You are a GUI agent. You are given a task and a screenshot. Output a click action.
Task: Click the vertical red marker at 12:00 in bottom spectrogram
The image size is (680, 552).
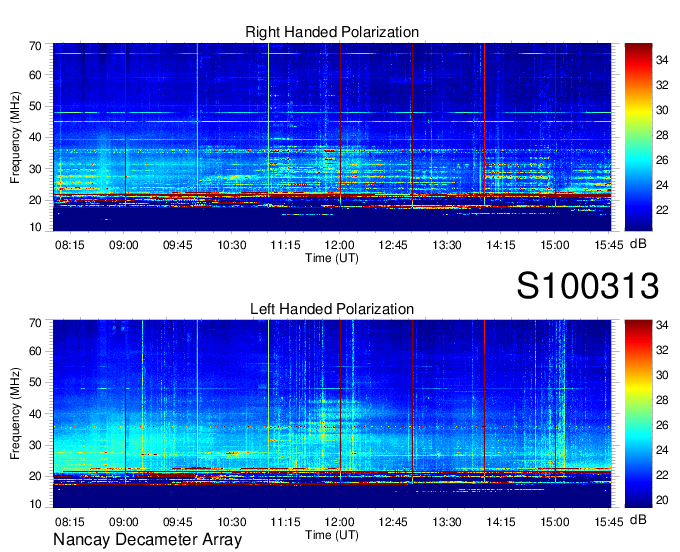340,401
